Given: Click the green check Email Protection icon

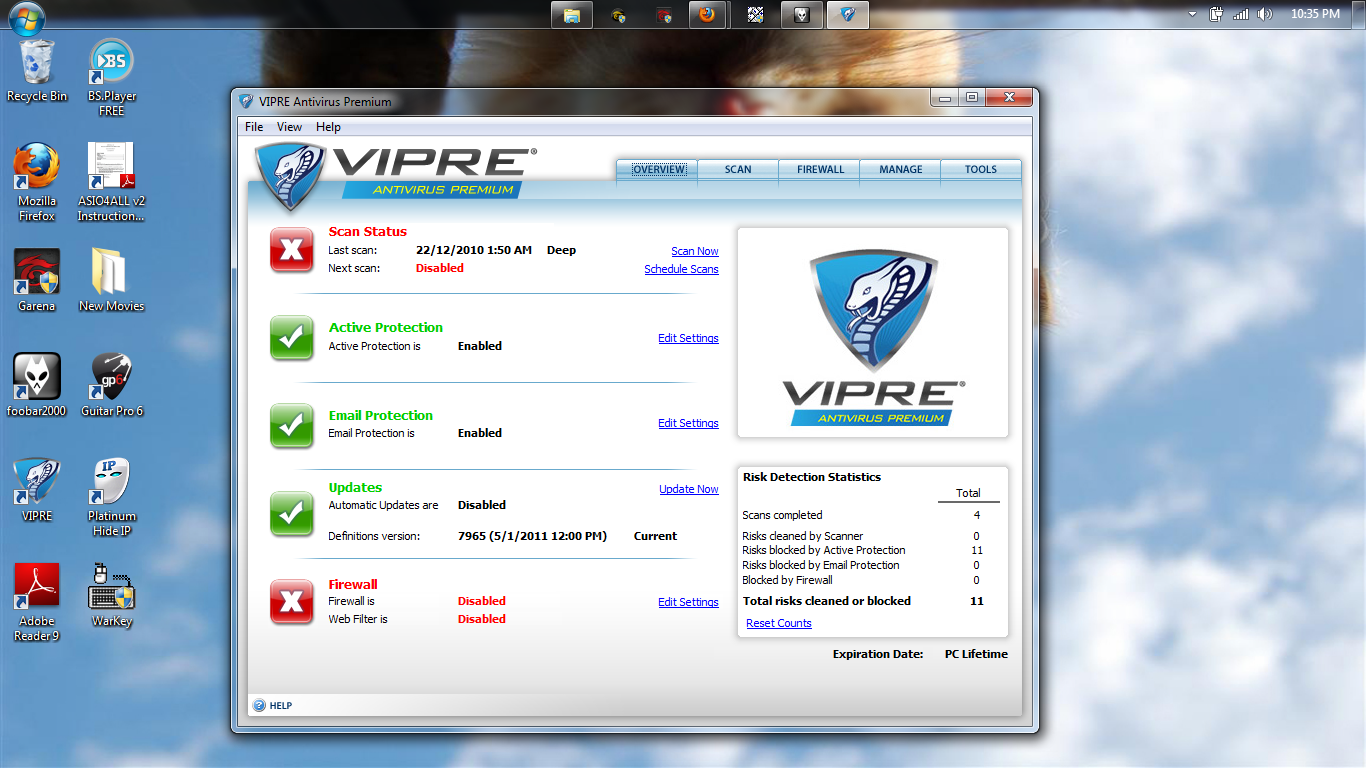Looking at the screenshot, I should (x=292, y=426).
